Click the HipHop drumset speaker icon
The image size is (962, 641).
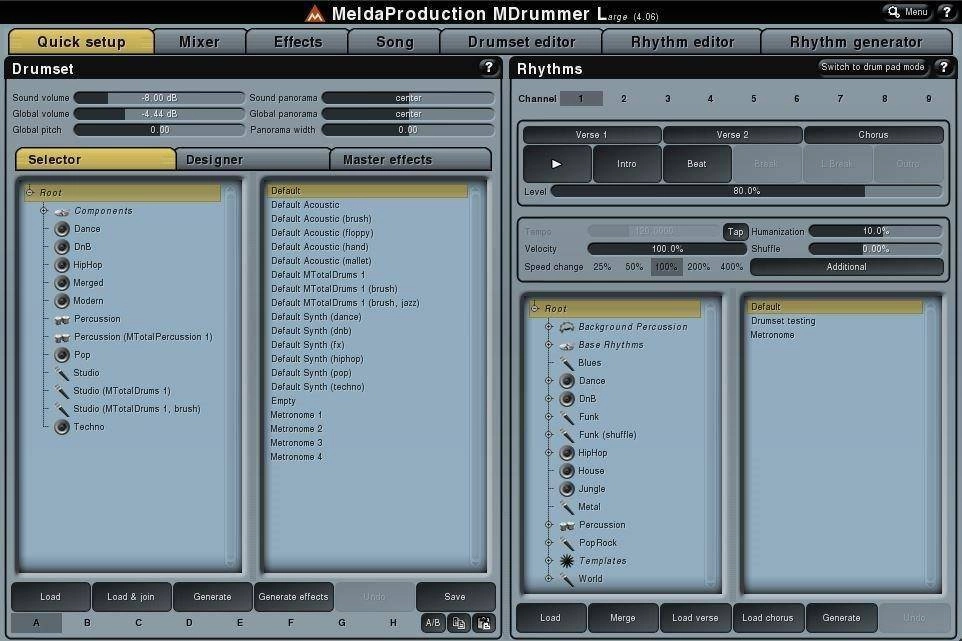click(x=62, y=265)
